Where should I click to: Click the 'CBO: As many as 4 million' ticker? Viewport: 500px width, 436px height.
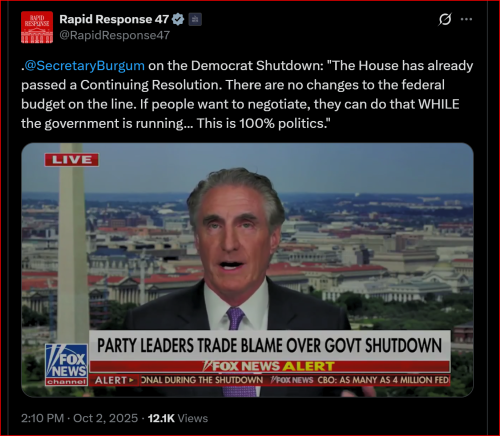pos(383,380)
